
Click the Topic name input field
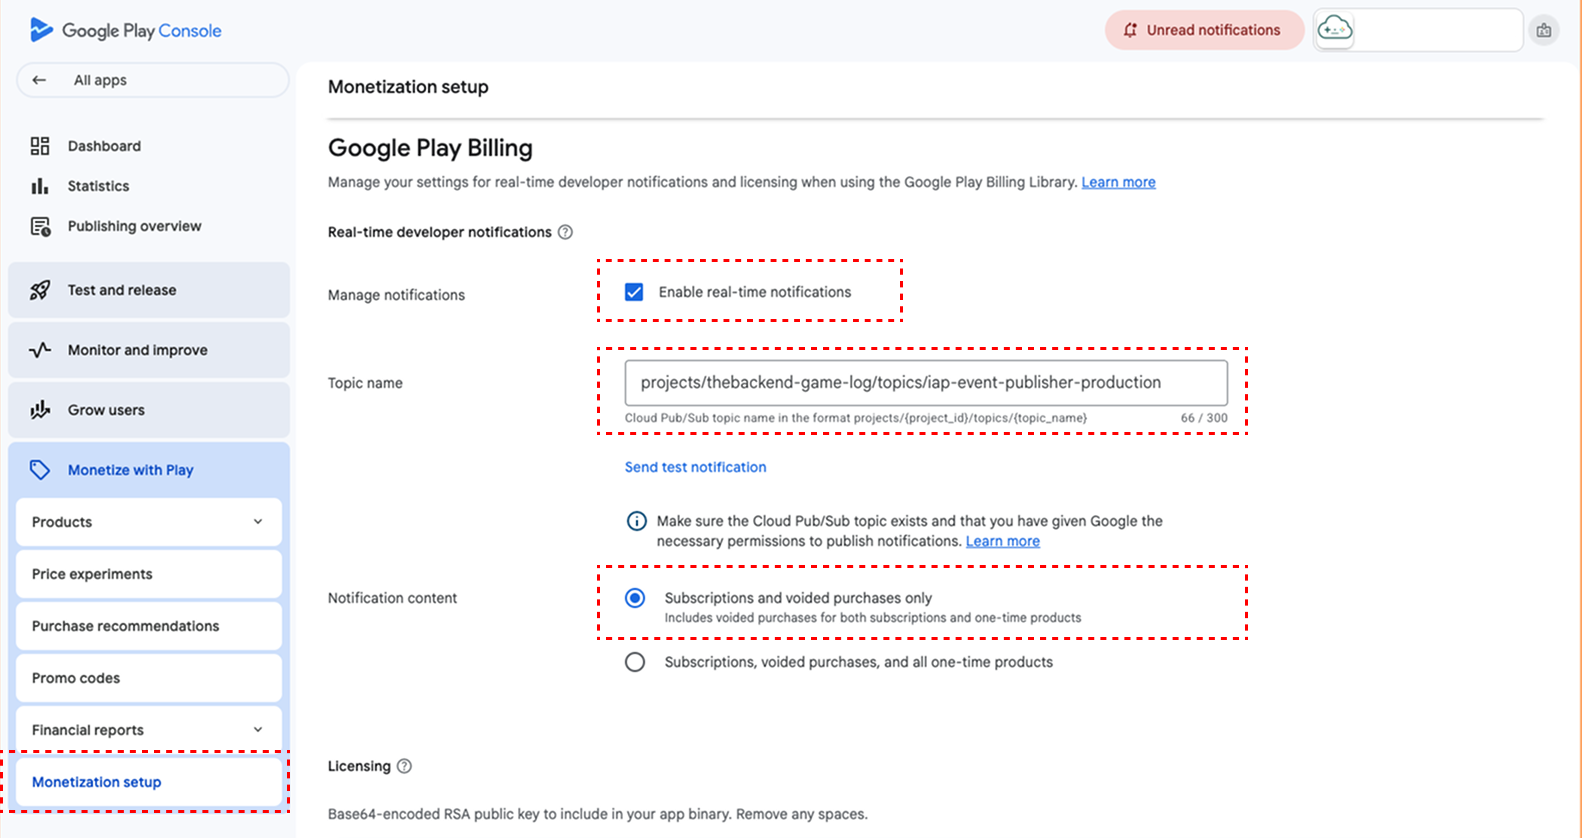point(925,383)
